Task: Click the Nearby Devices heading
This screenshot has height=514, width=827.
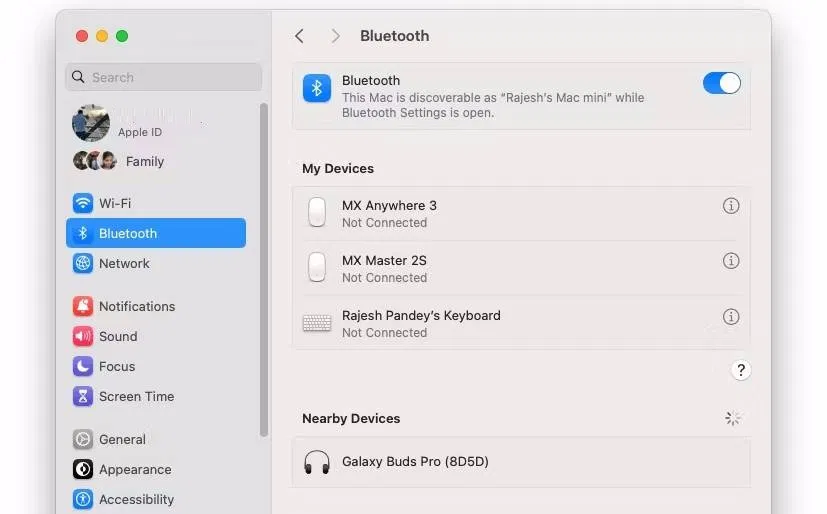Action: click(x=351, y=419)
